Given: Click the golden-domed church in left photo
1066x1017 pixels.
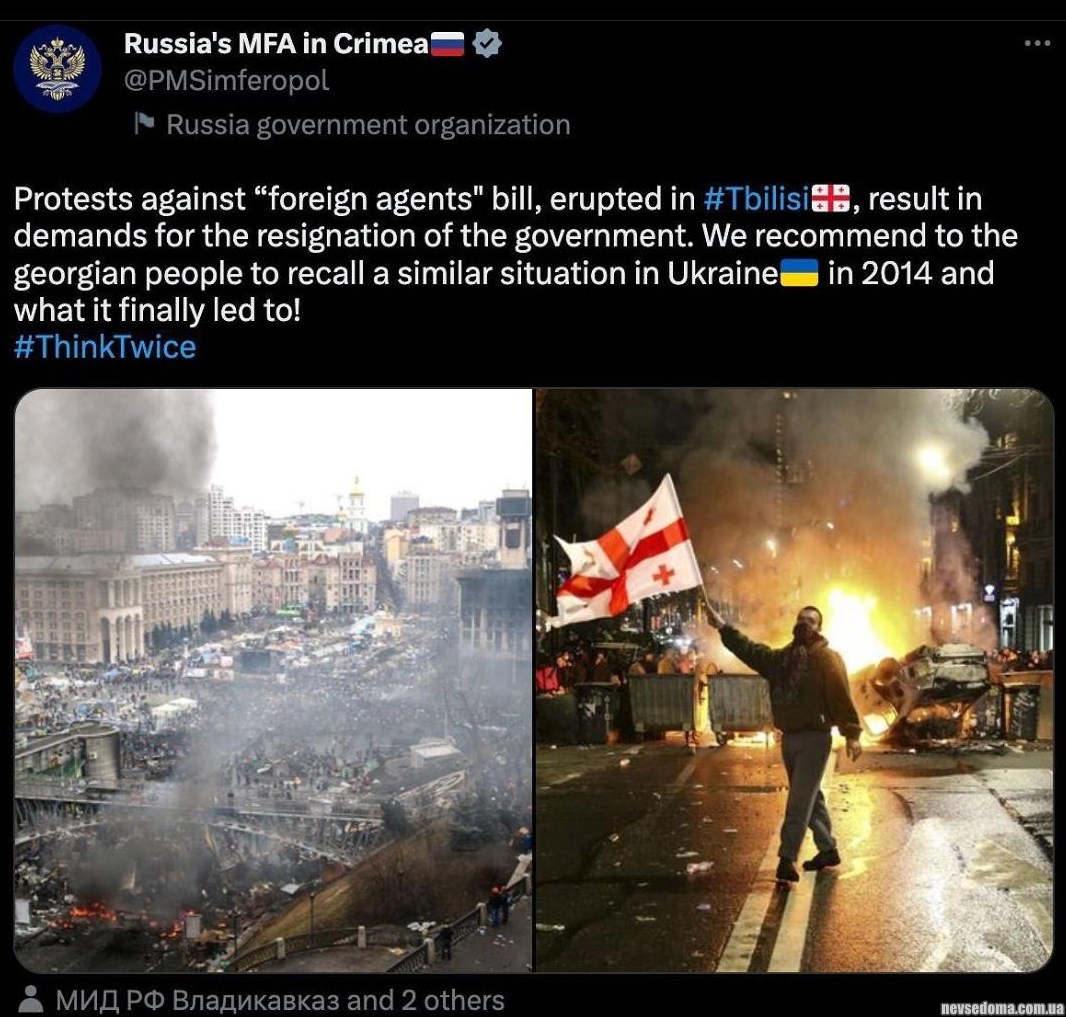Looking at the screenshot, I should [356, 504].
